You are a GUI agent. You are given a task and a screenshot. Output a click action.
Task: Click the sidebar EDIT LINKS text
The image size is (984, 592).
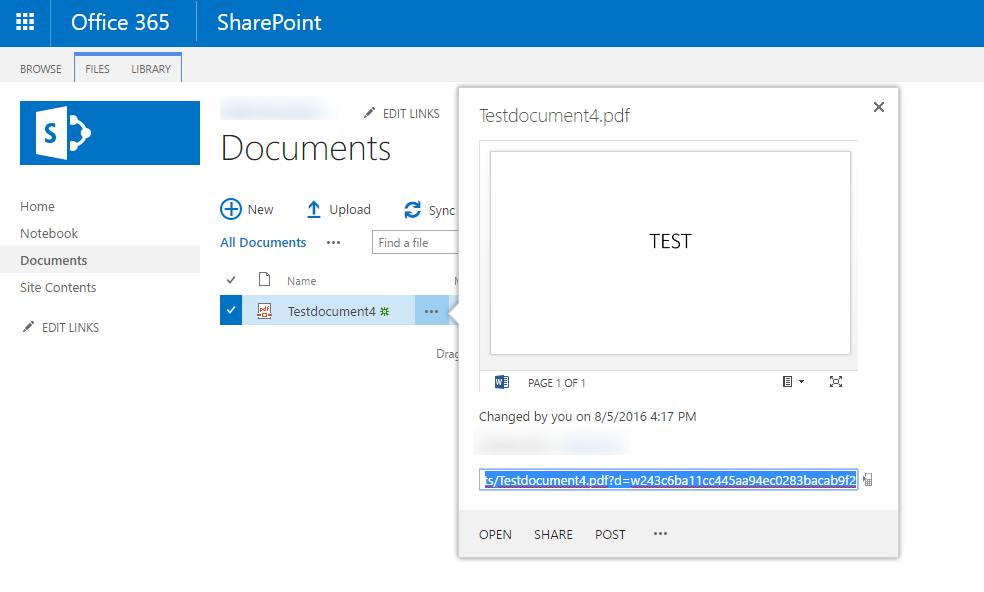point(70,327)
